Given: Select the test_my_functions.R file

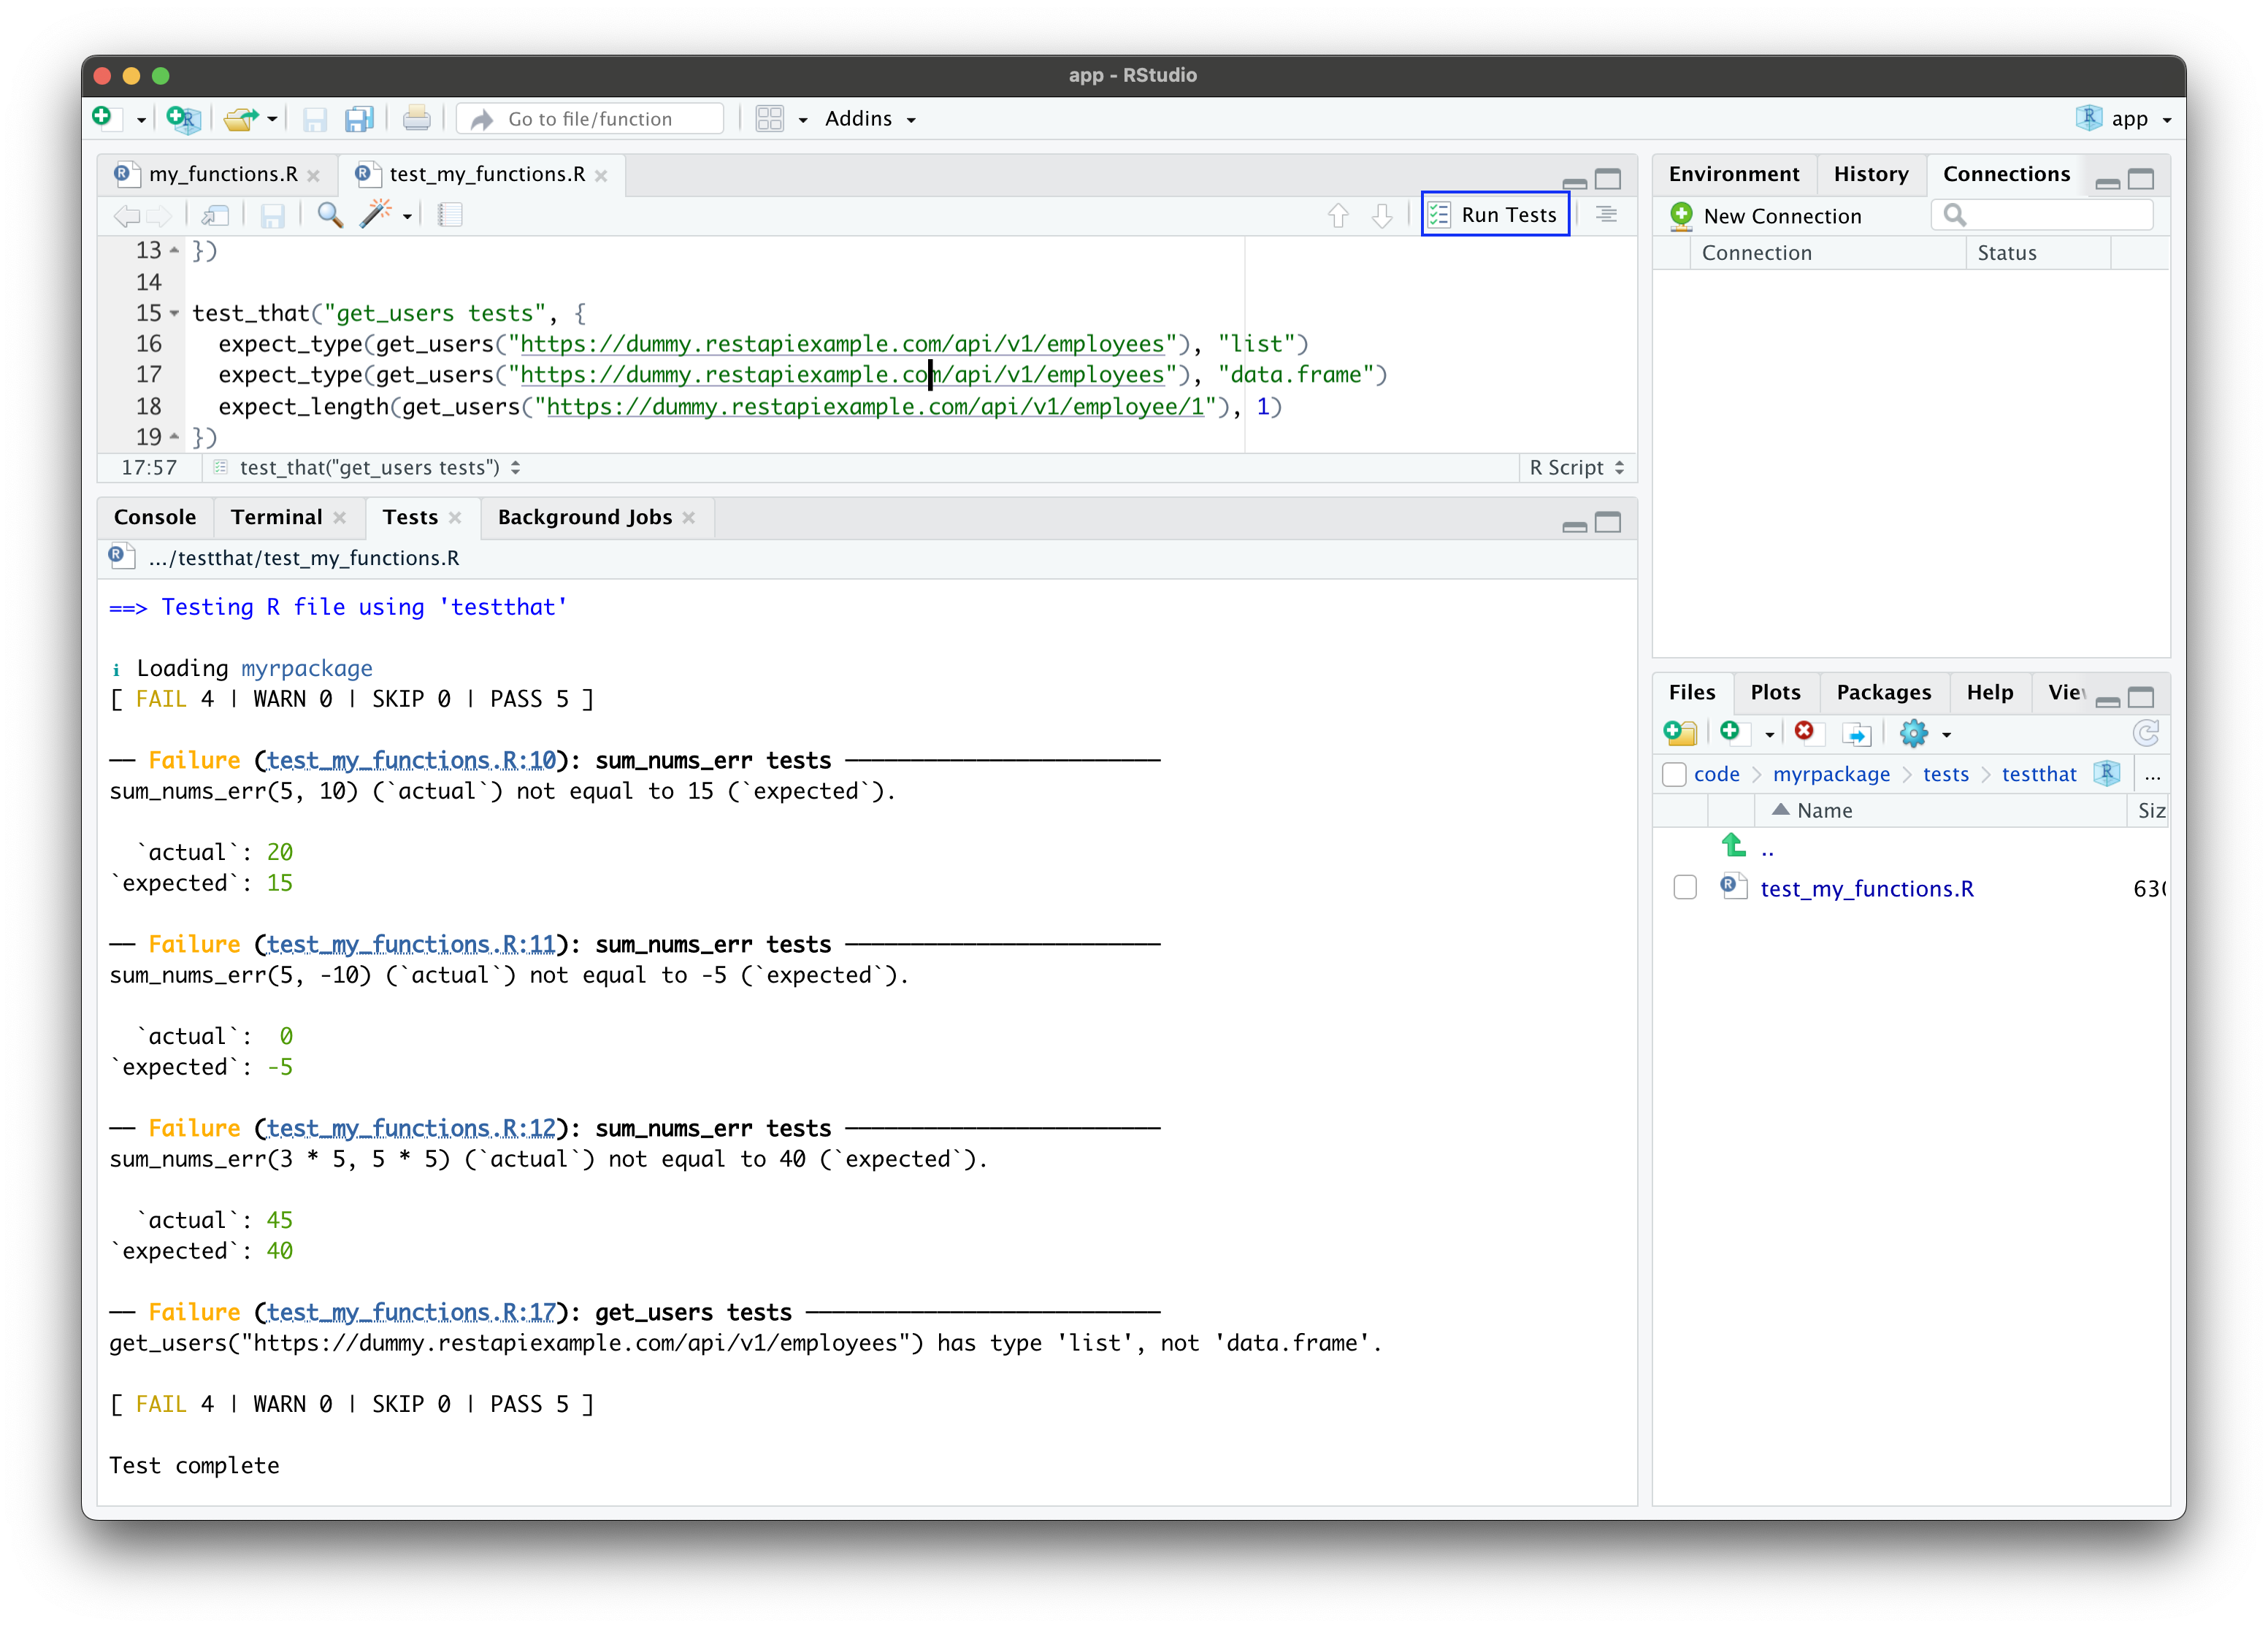Looking at the screenshot, I should (x=1866, y=888).
